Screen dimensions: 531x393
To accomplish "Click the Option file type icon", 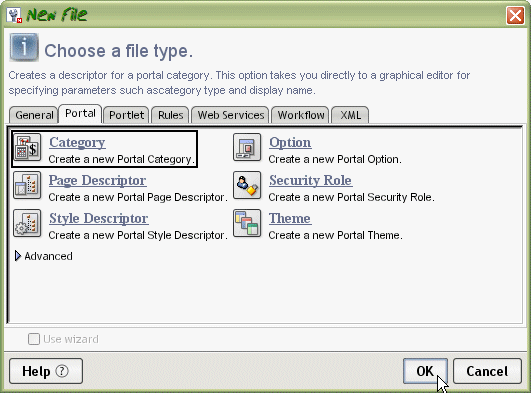I will (x=247, y=148).
